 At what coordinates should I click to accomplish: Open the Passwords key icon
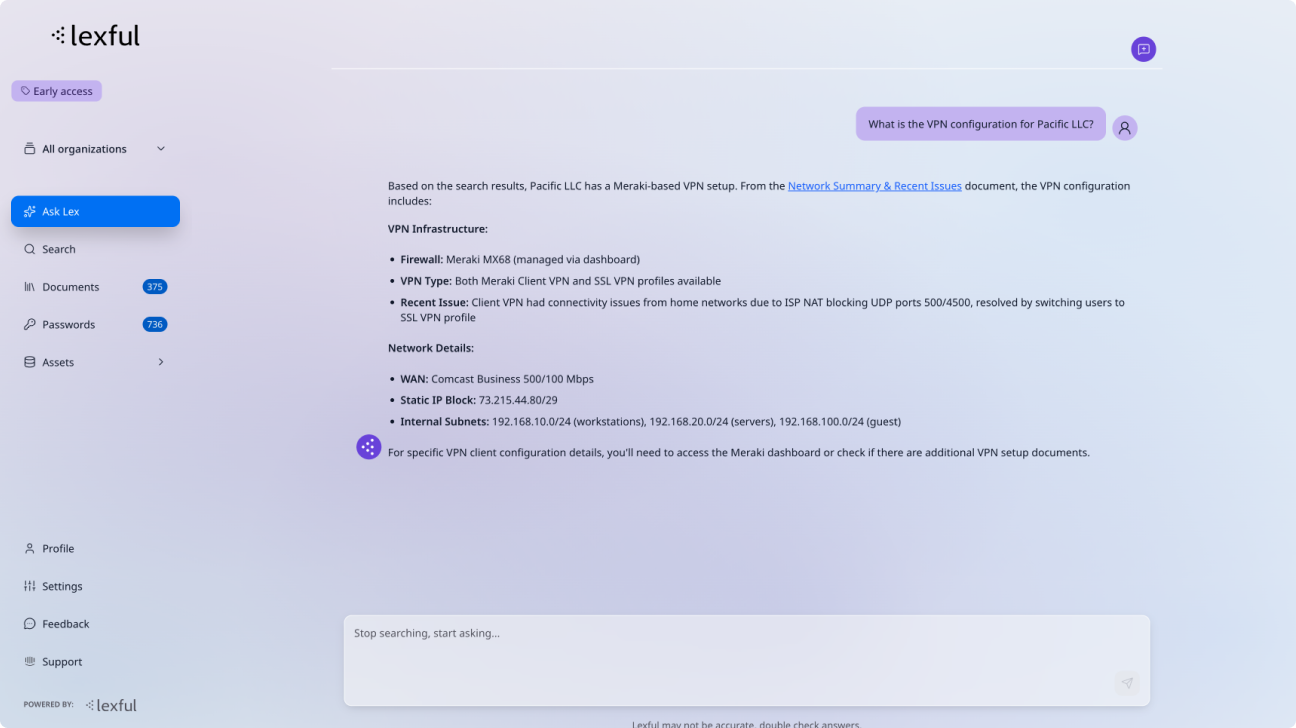point(28,324)
